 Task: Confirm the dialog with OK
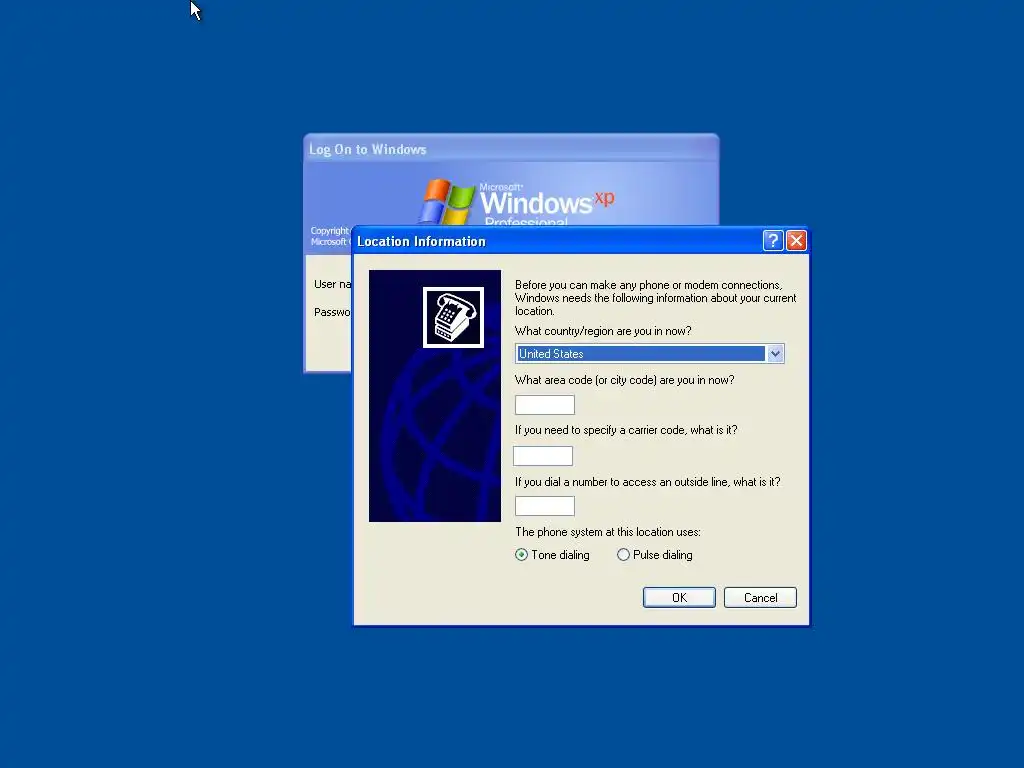coord(679,598)
